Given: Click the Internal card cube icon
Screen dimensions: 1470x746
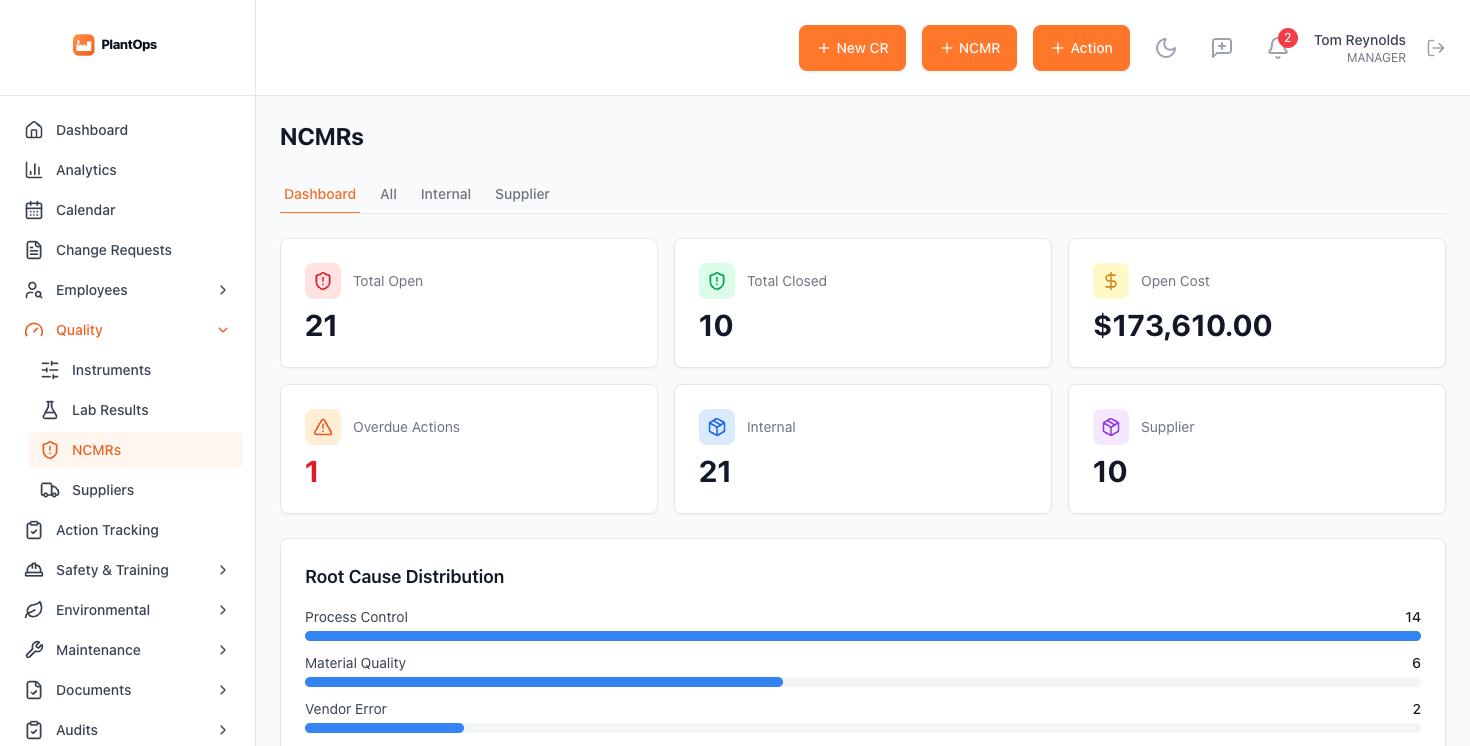Looking at the screenshot, I should (x=717, y=428).
